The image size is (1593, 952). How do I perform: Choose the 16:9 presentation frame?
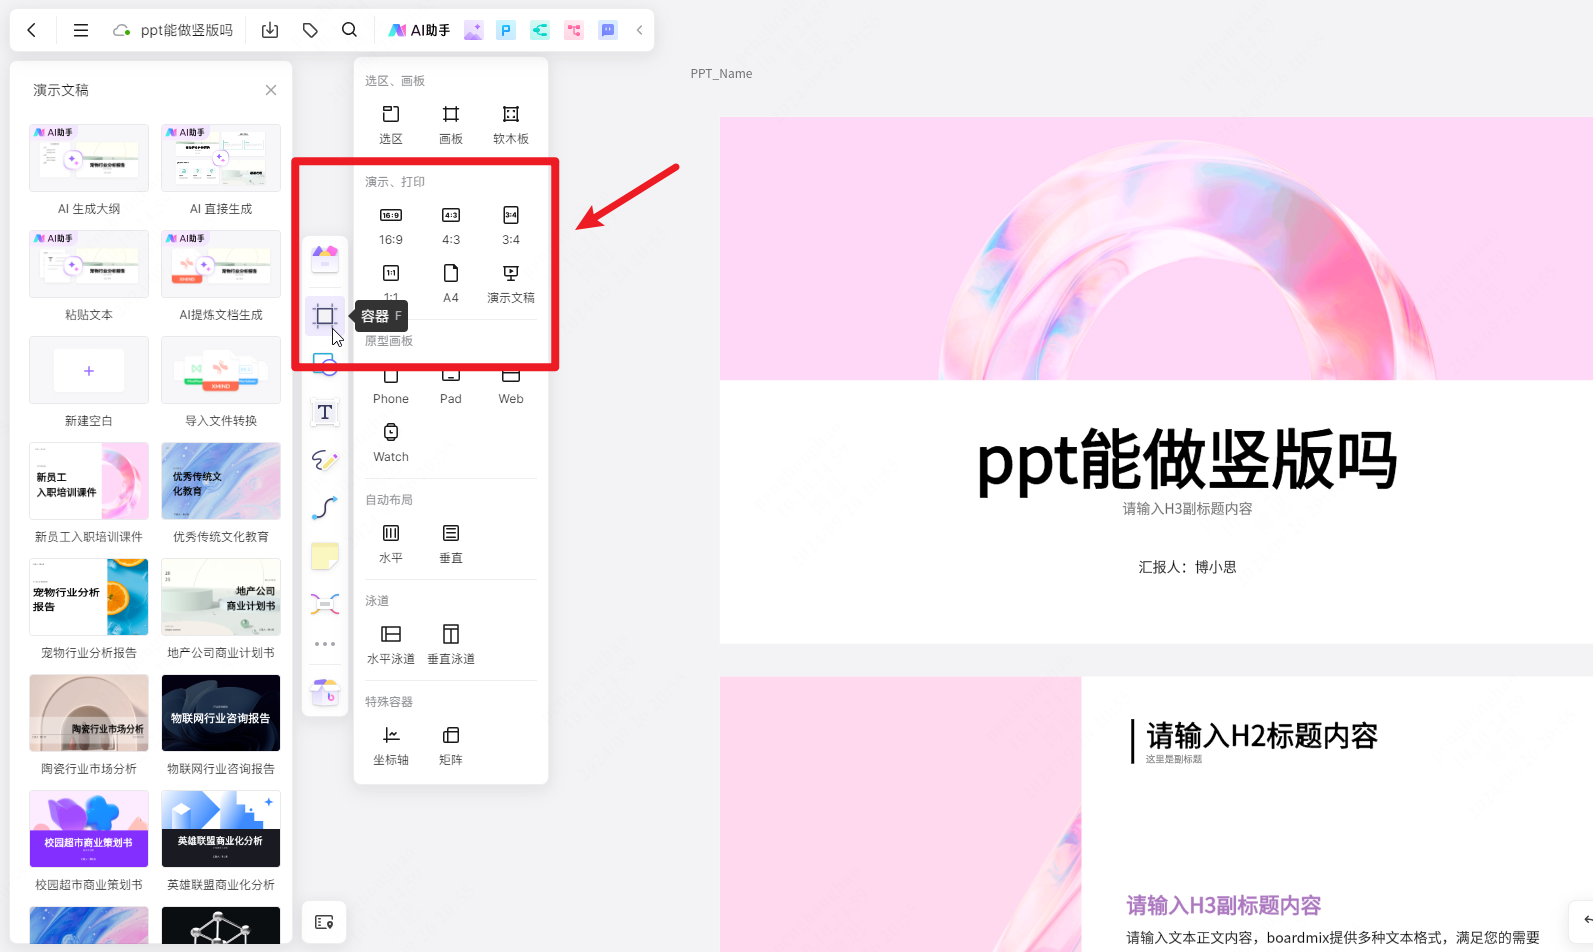[391, 225]
